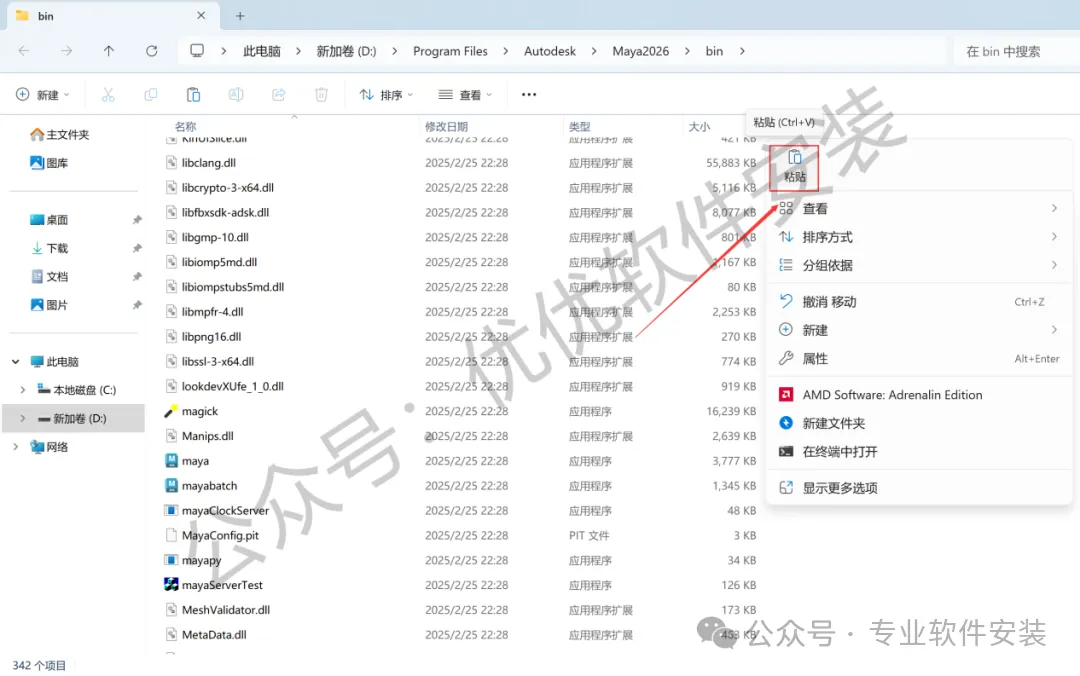Select the mayabatch application icon
Viewport: 1080px width, 676px height.
pos(172,485)
